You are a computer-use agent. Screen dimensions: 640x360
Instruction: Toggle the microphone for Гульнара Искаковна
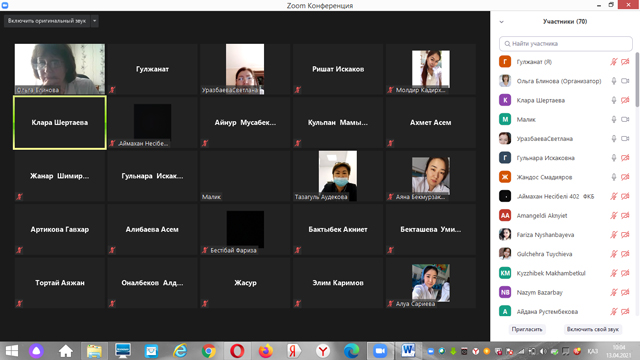(613, 158)
